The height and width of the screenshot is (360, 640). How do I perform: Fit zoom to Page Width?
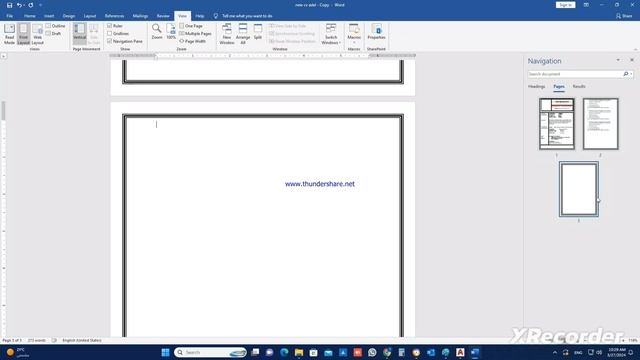pos(193,41)
